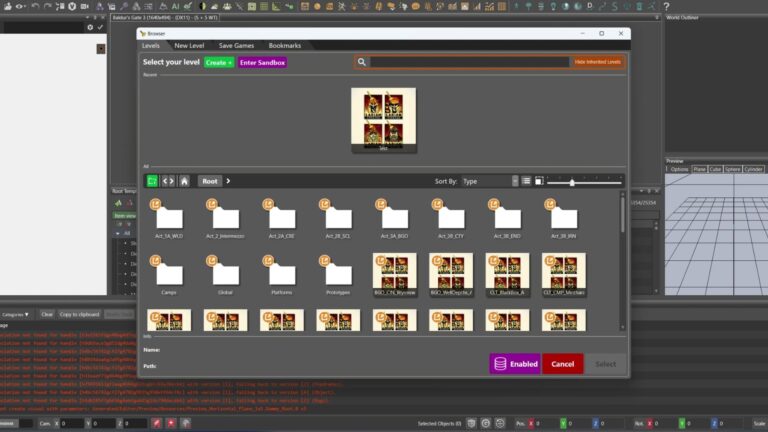The height and width of the screenshot is (432, 768).
Task: Select Plane shape in Preview panel
Action: pos(699,169)
